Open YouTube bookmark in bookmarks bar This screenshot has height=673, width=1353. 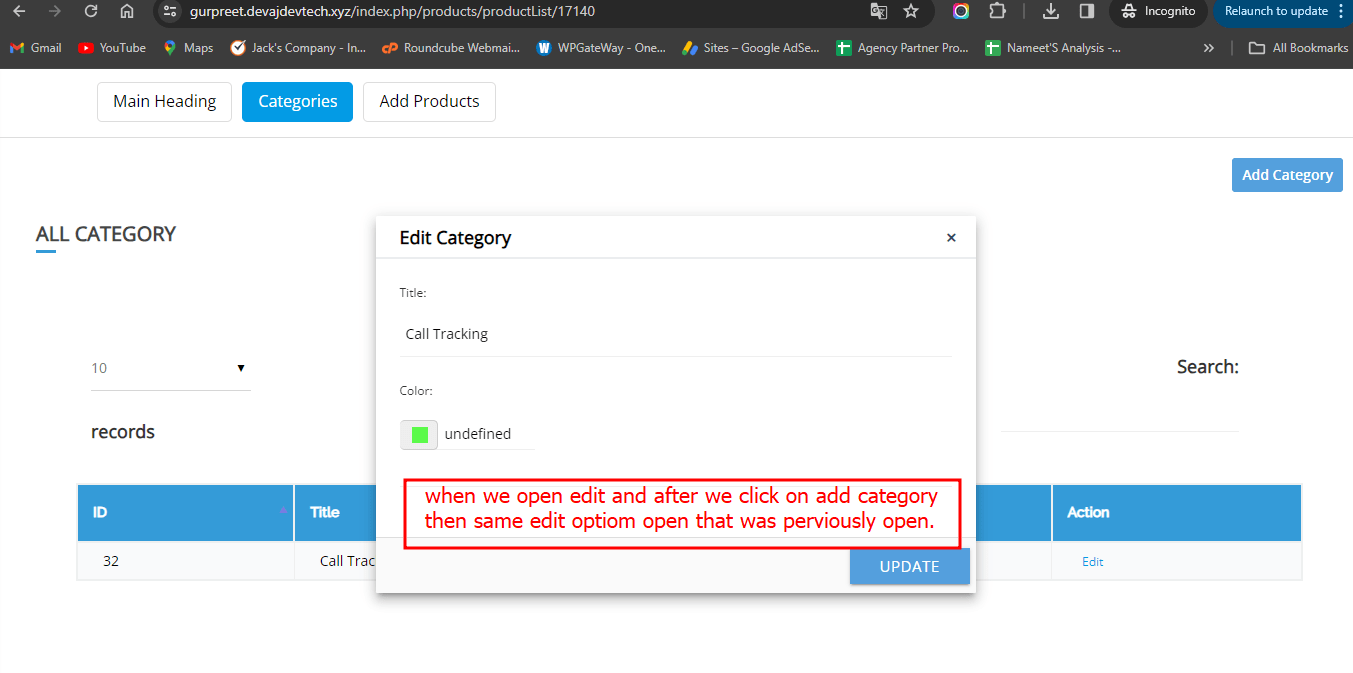(x=112, y=48)
